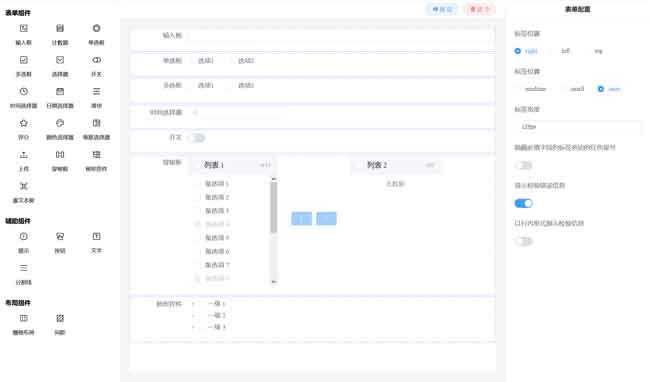The height and width of the screenshot is (382, 650).
Task: Tick 备选项 1 in transfer list
Action: pyautogui.click(x=198, y=184)
